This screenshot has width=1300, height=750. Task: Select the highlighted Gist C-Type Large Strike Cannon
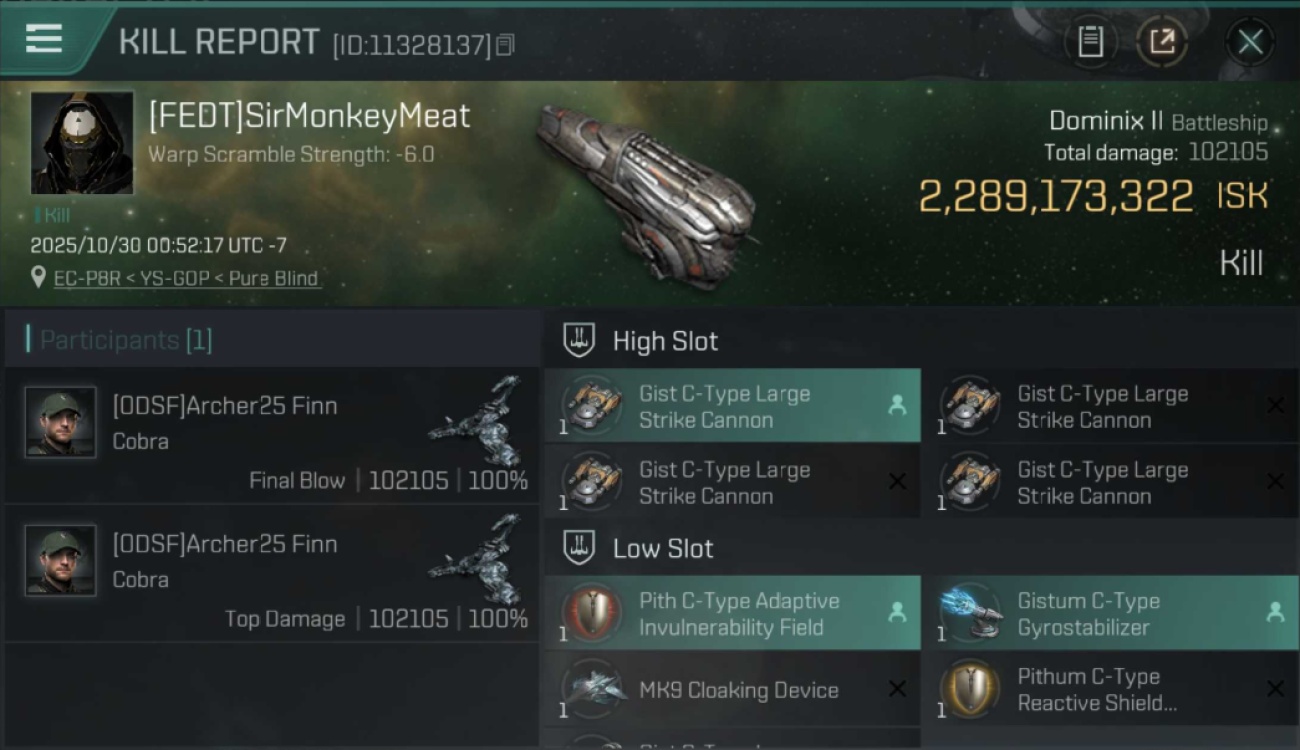pyautogui.click(x=732, y=407)
